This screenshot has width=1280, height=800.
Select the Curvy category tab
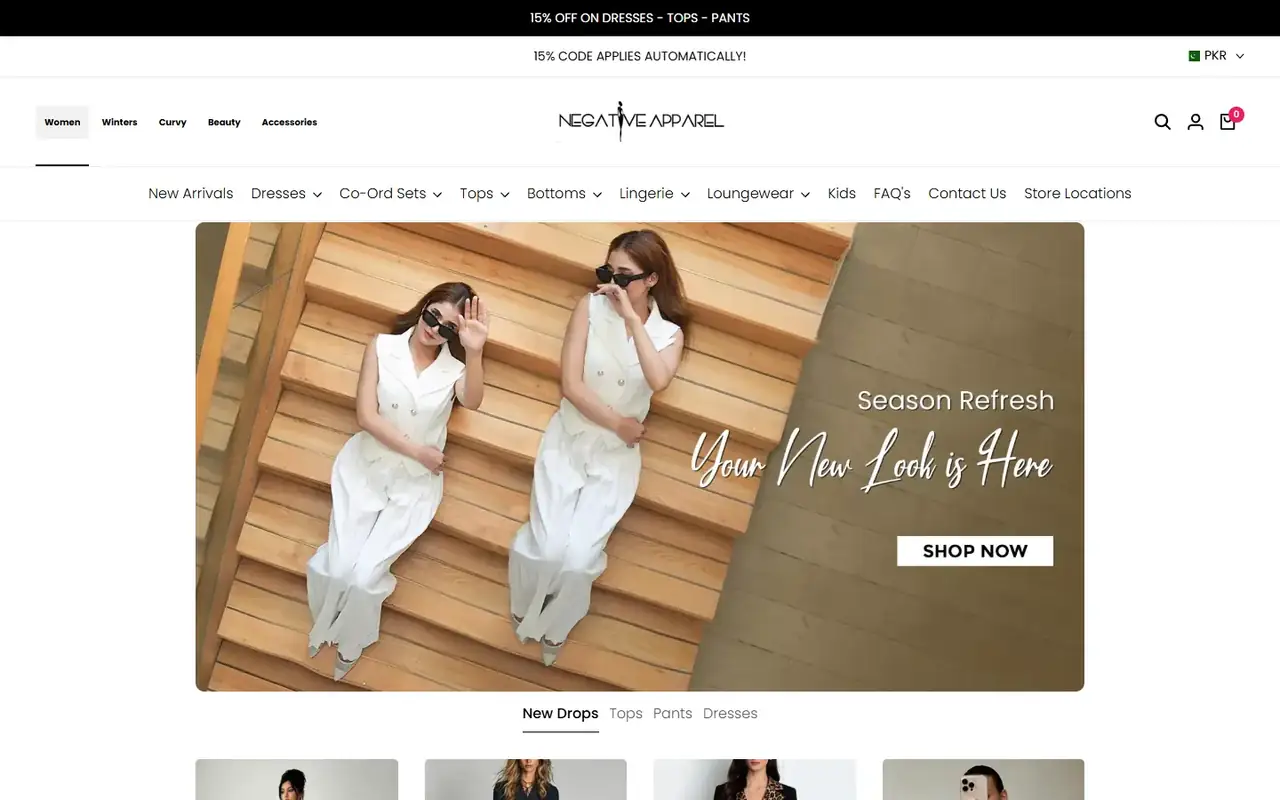coord(172,122)
